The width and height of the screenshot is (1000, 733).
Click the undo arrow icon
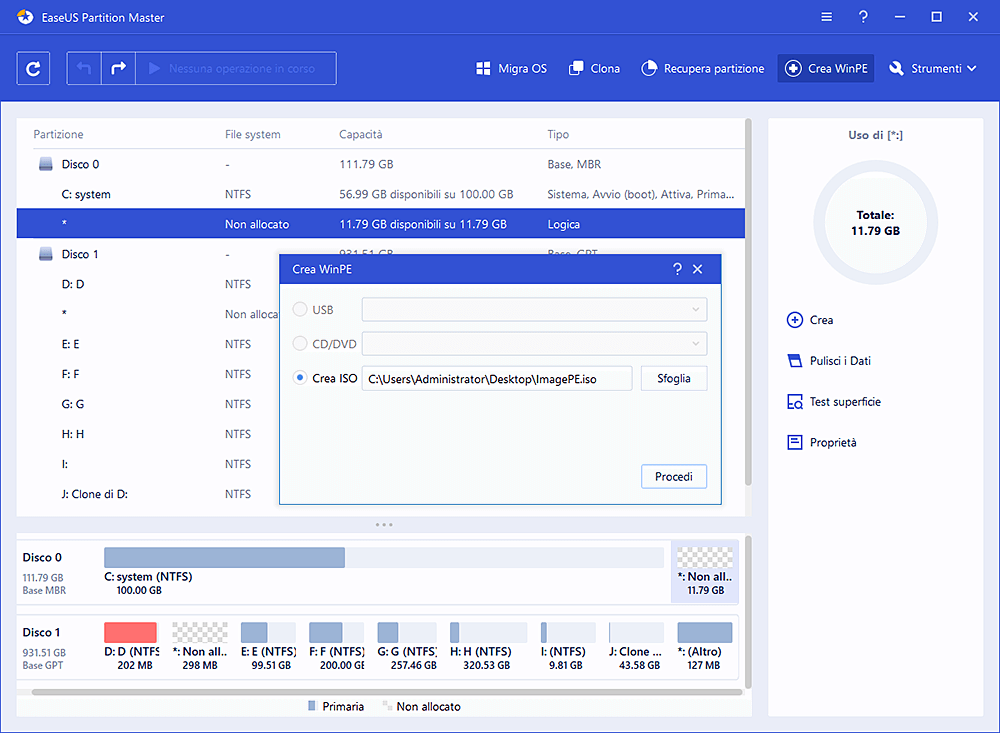[x=84, y=69]
